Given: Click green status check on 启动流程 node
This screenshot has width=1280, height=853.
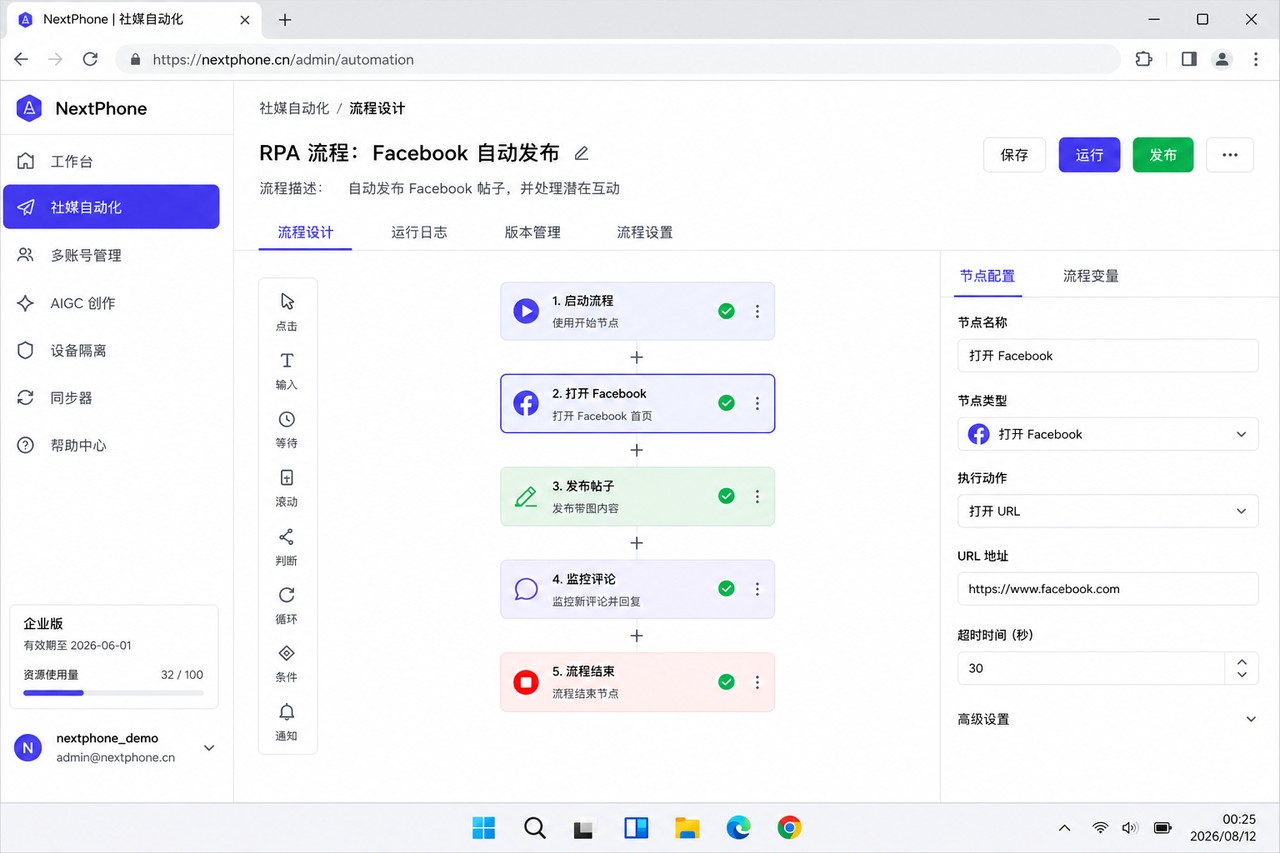Looking at the screenshot, I should tap(727, 311).
